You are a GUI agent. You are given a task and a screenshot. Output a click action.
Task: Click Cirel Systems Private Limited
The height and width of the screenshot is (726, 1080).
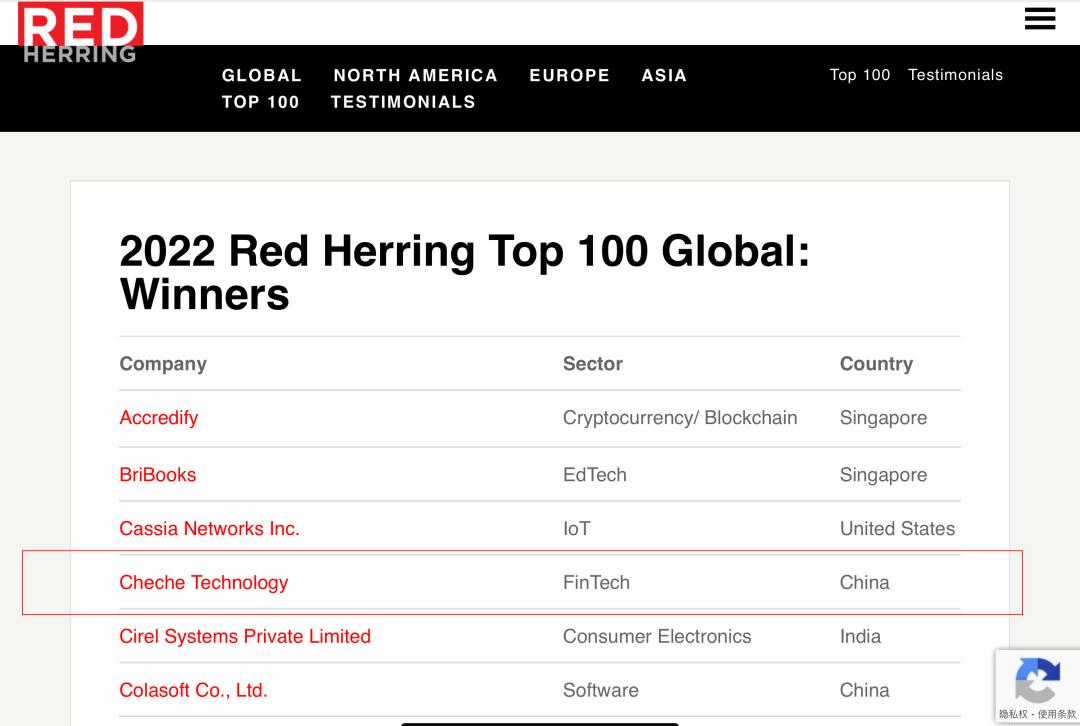click(244, 636)
